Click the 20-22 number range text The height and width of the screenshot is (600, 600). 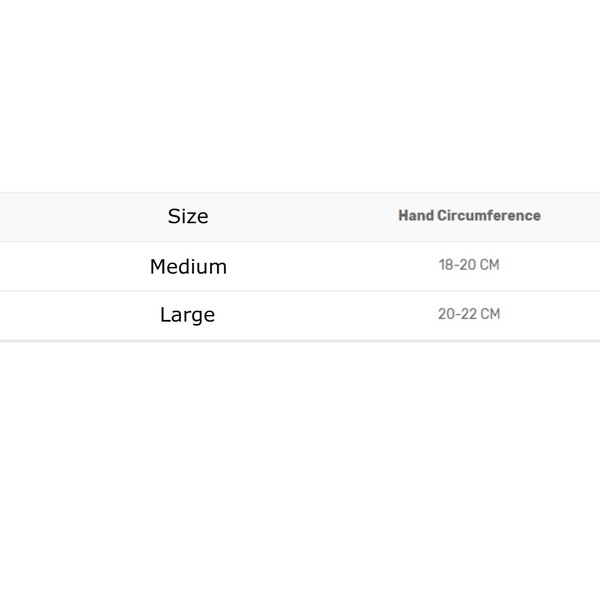point(458,314)
